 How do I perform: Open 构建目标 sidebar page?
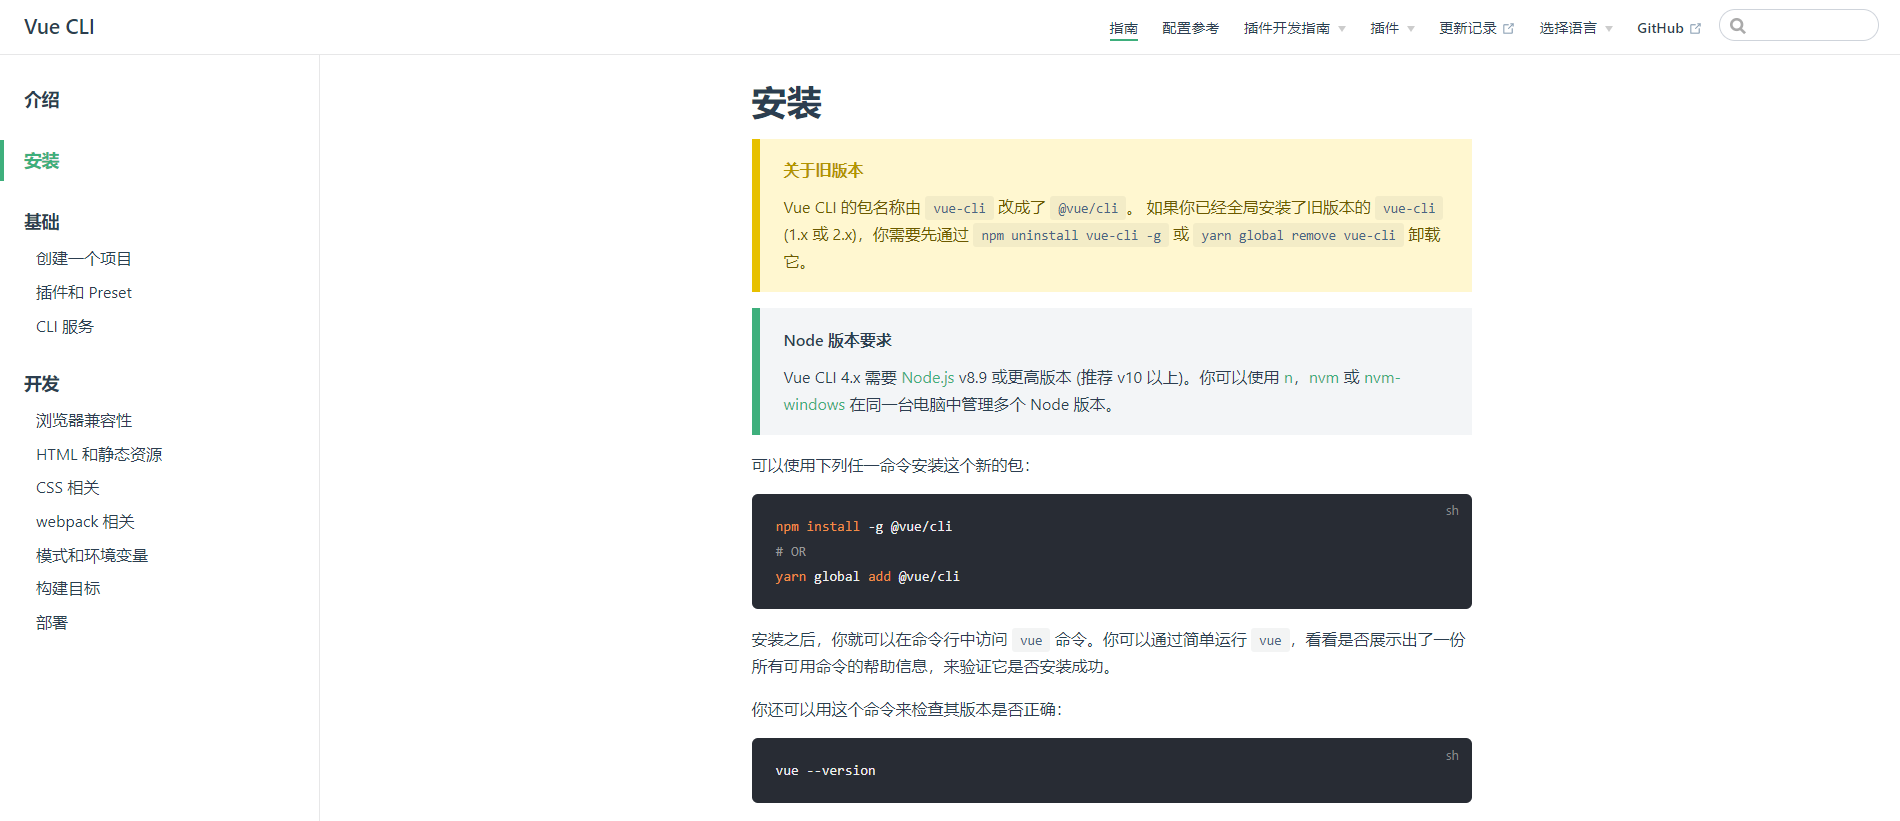pyautogui.click(x=68, y=589)
